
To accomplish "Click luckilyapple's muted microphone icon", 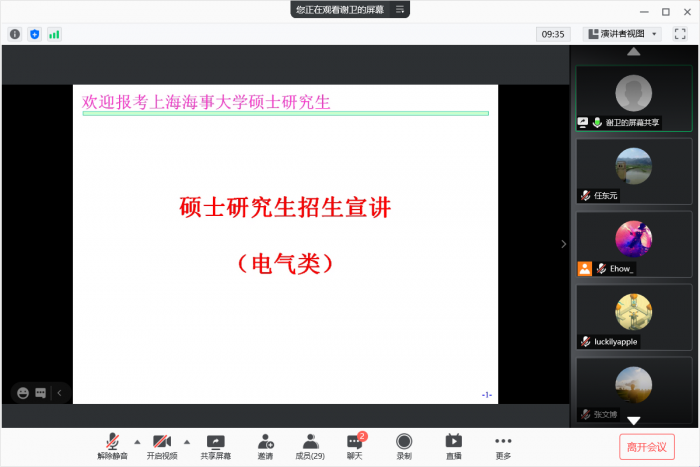I will click(585, 342).
